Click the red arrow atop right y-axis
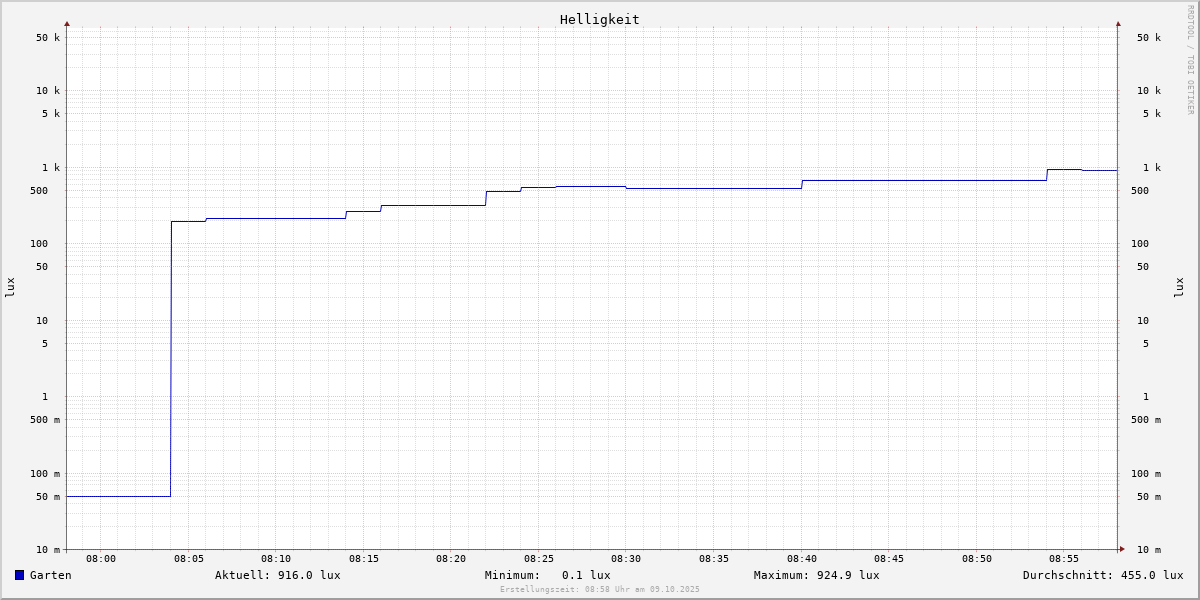This screenshot has height=600, width=1200. (1118, 24)
